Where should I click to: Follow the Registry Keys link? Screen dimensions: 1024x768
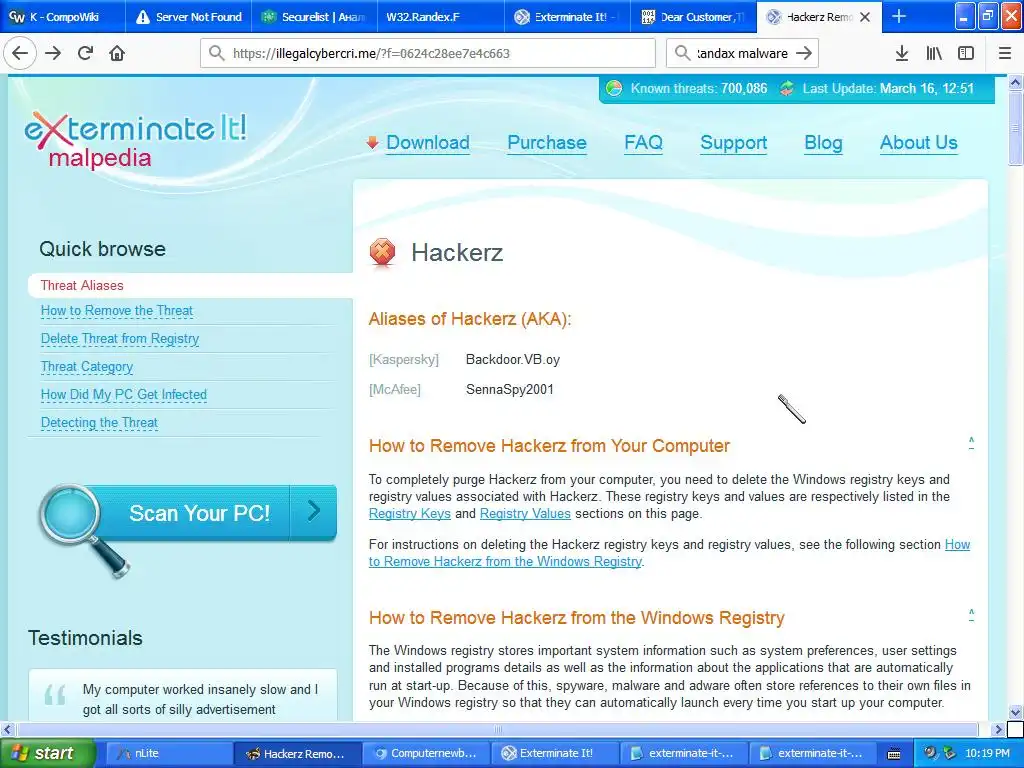409,514
